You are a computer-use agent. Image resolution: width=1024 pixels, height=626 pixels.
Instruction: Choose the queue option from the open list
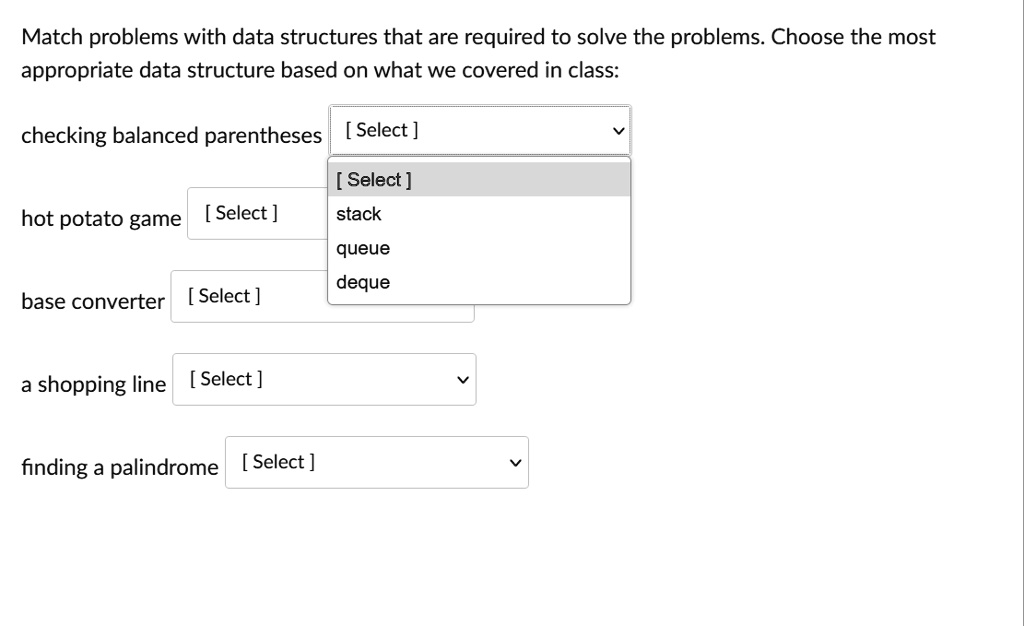click(479, 247)
